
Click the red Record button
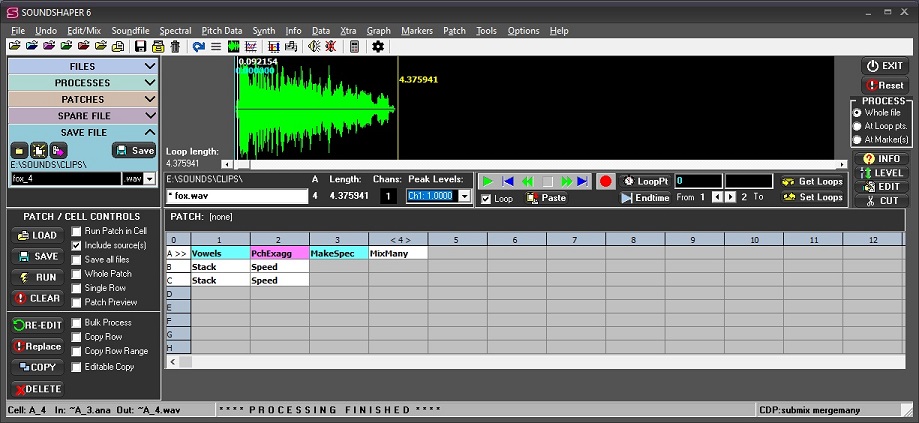pyautogui.click(x=605, y=181)
